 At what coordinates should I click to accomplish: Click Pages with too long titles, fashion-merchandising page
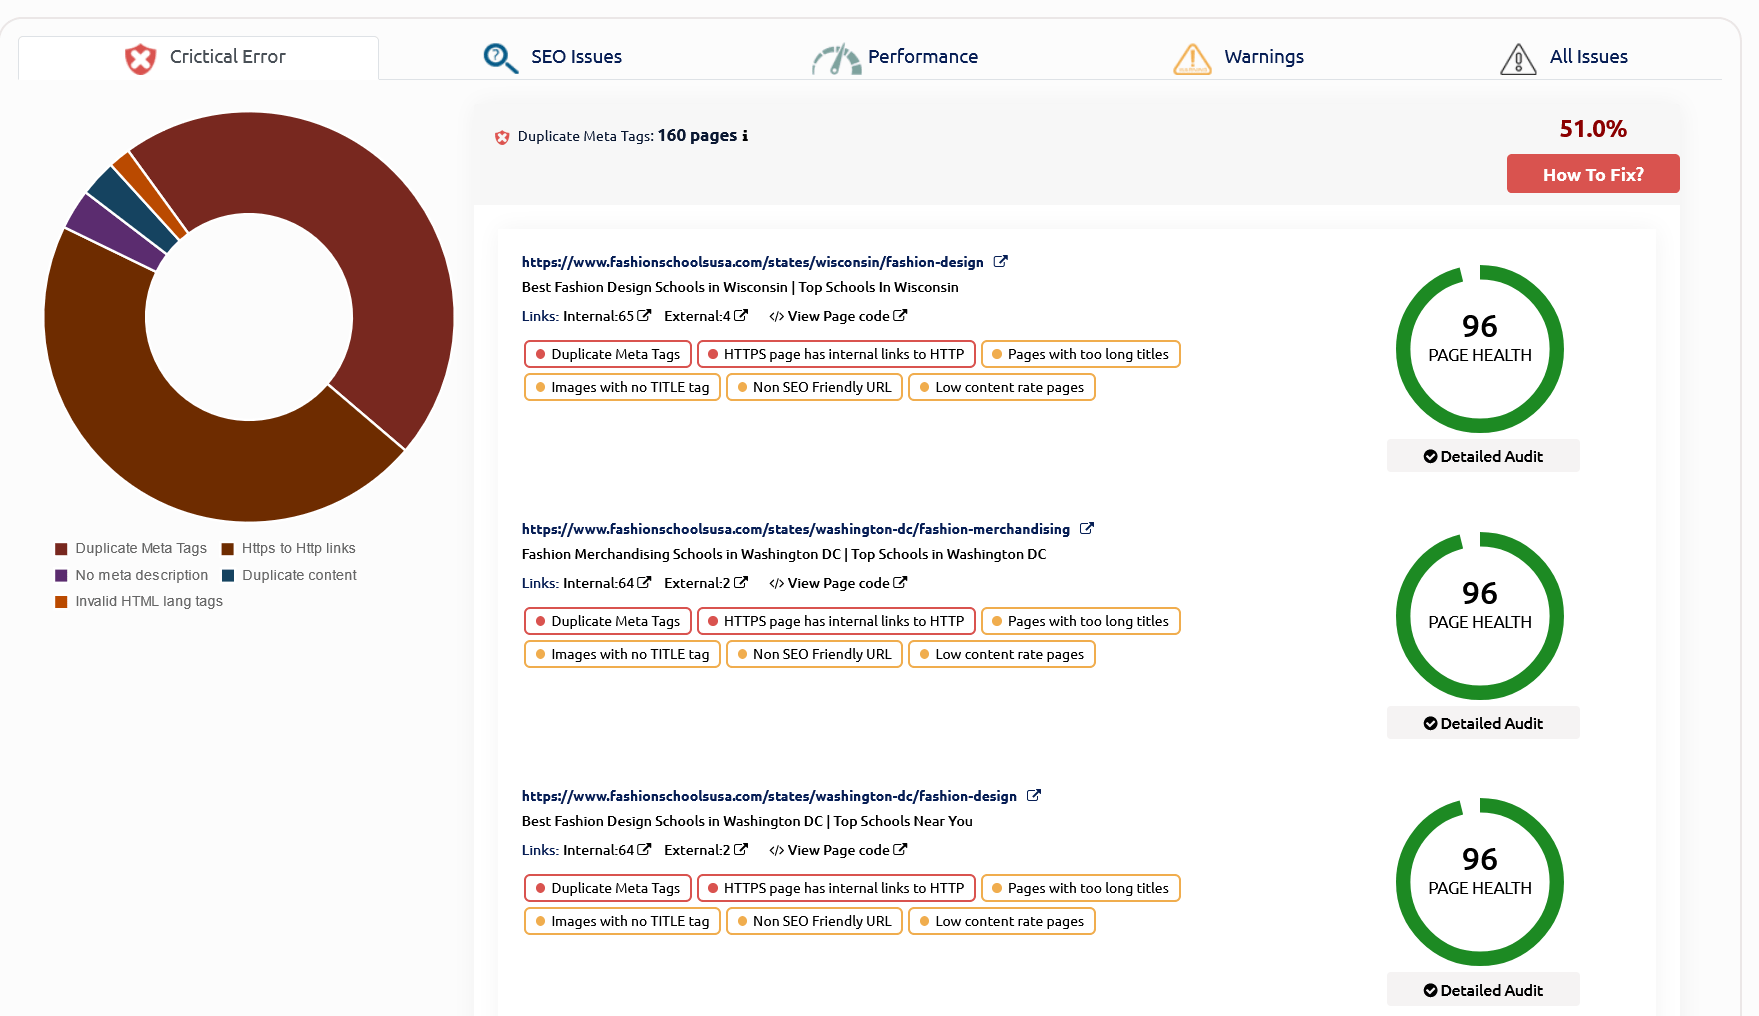pyautogui.click(x=1081, y=621)
